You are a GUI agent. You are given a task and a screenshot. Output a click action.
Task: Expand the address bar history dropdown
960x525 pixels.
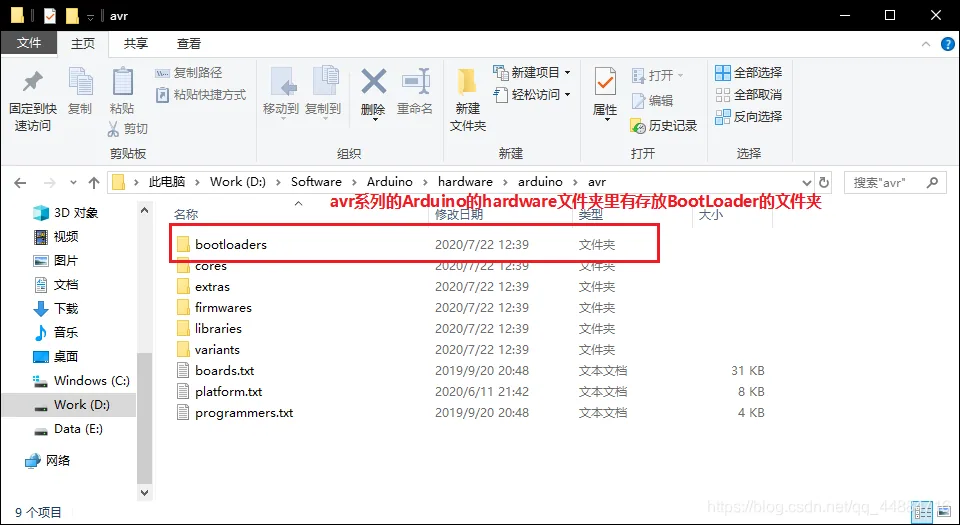807,182
